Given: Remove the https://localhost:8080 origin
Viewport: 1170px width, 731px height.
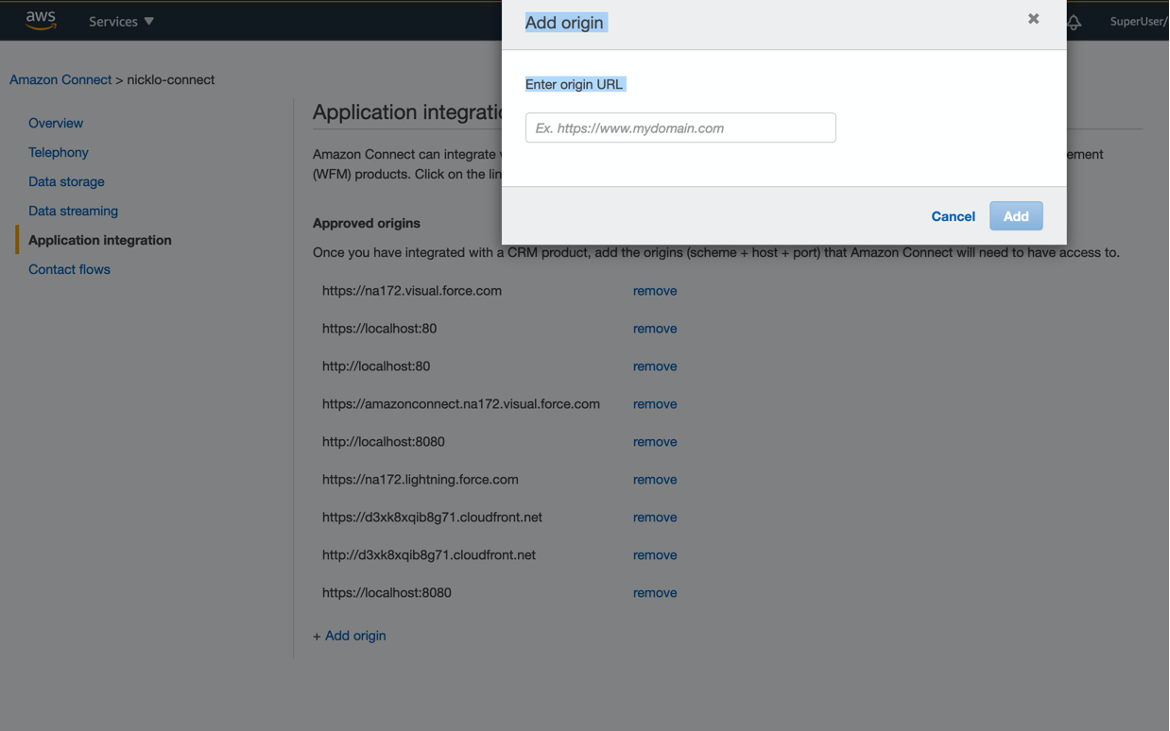Looking at the screenshot, I should click(x=655, y=593).
